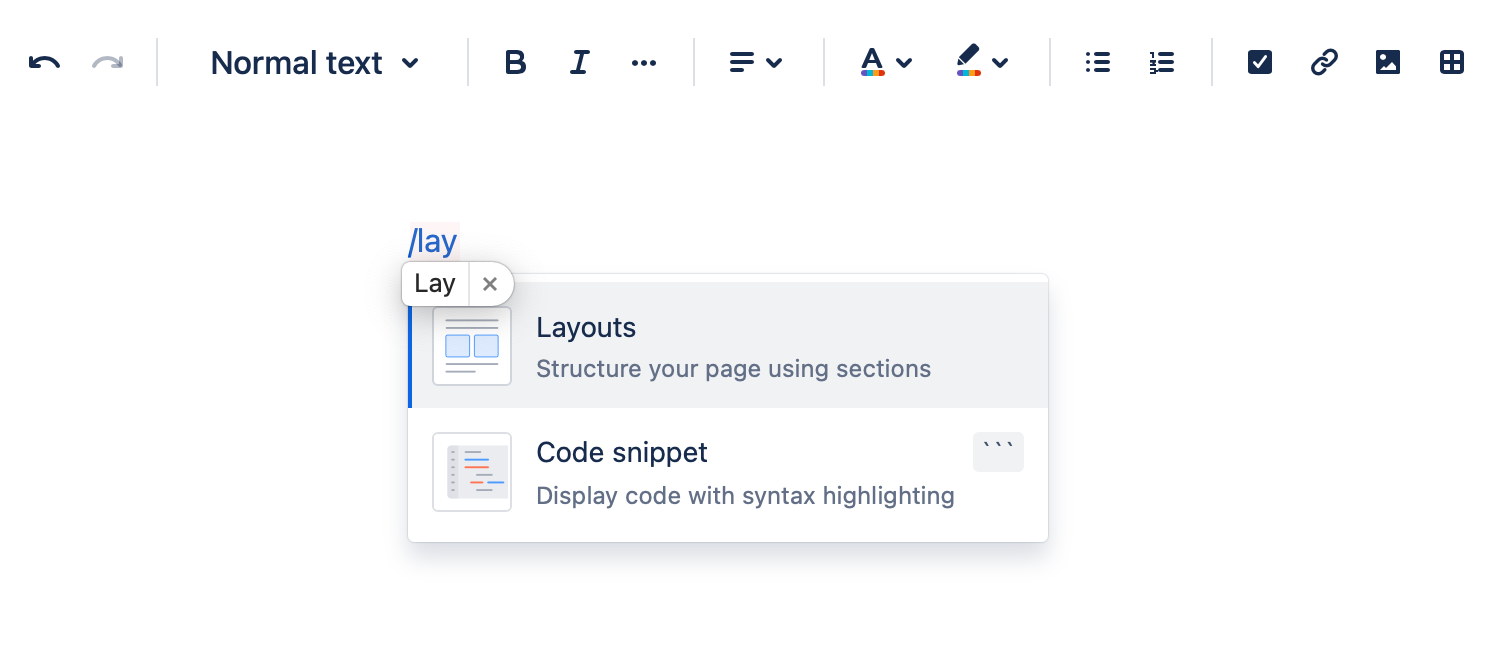Insert a numbered list
Image resolution: width=1492 pixels, height=656 pixels.
1161,63
